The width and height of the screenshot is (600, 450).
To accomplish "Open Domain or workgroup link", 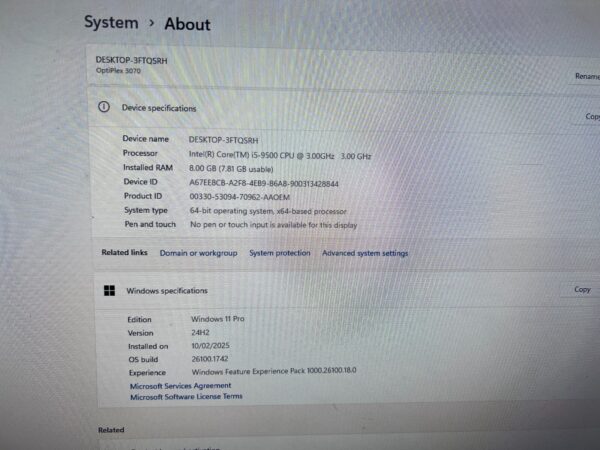I will coord(198,253).
